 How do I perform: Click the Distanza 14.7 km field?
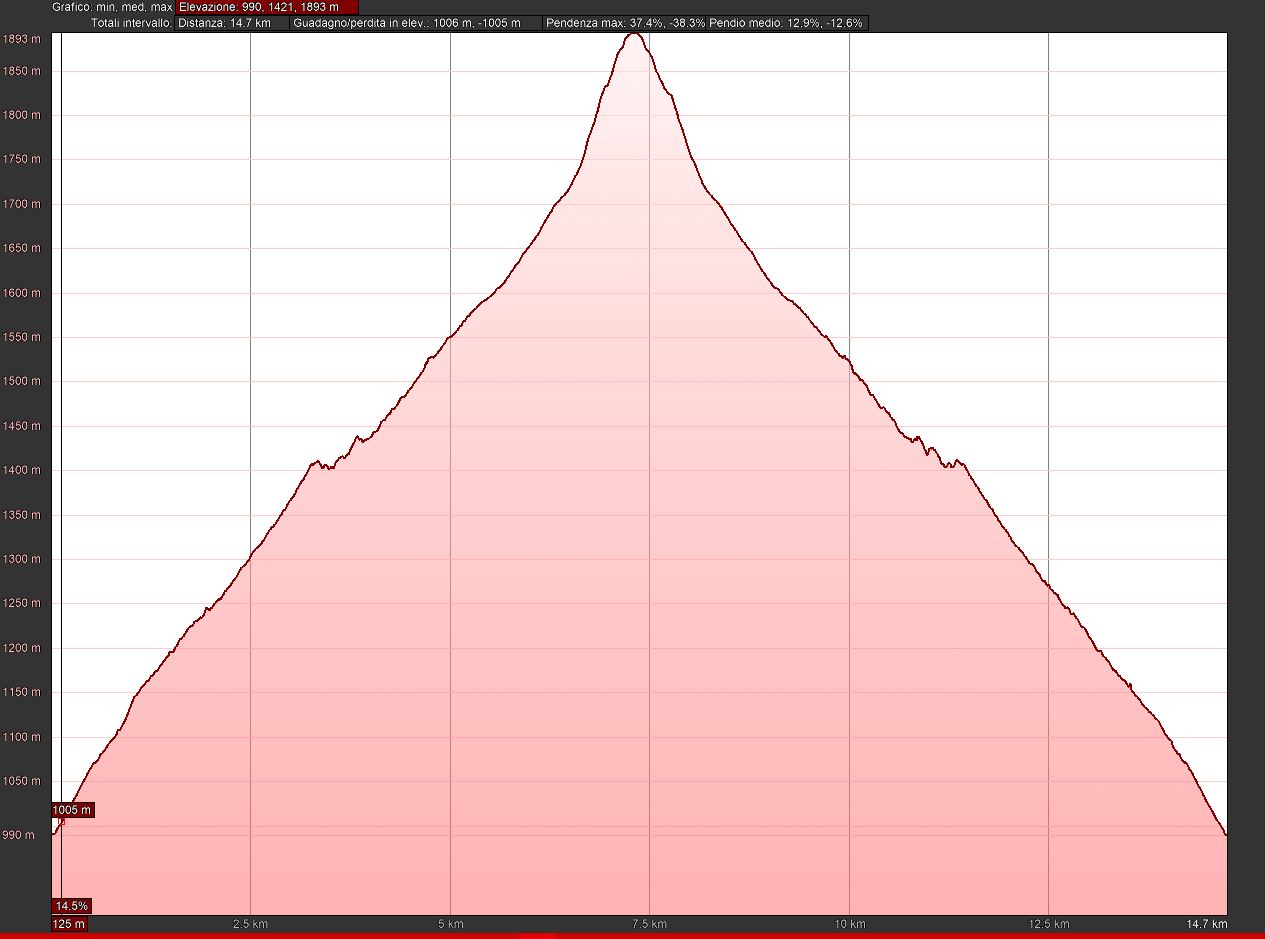click(x=232, y=23)
